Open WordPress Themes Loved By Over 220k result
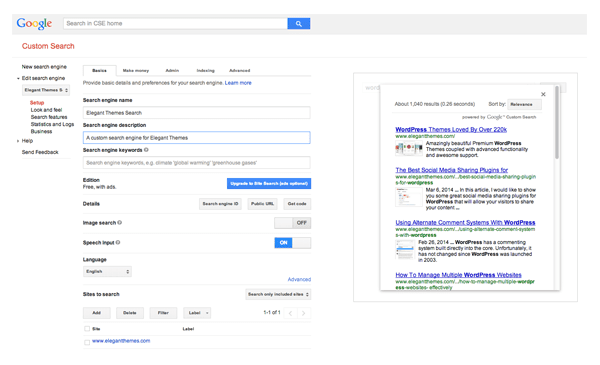Viewport: 600px width, 365px height. tap(451, 130)
